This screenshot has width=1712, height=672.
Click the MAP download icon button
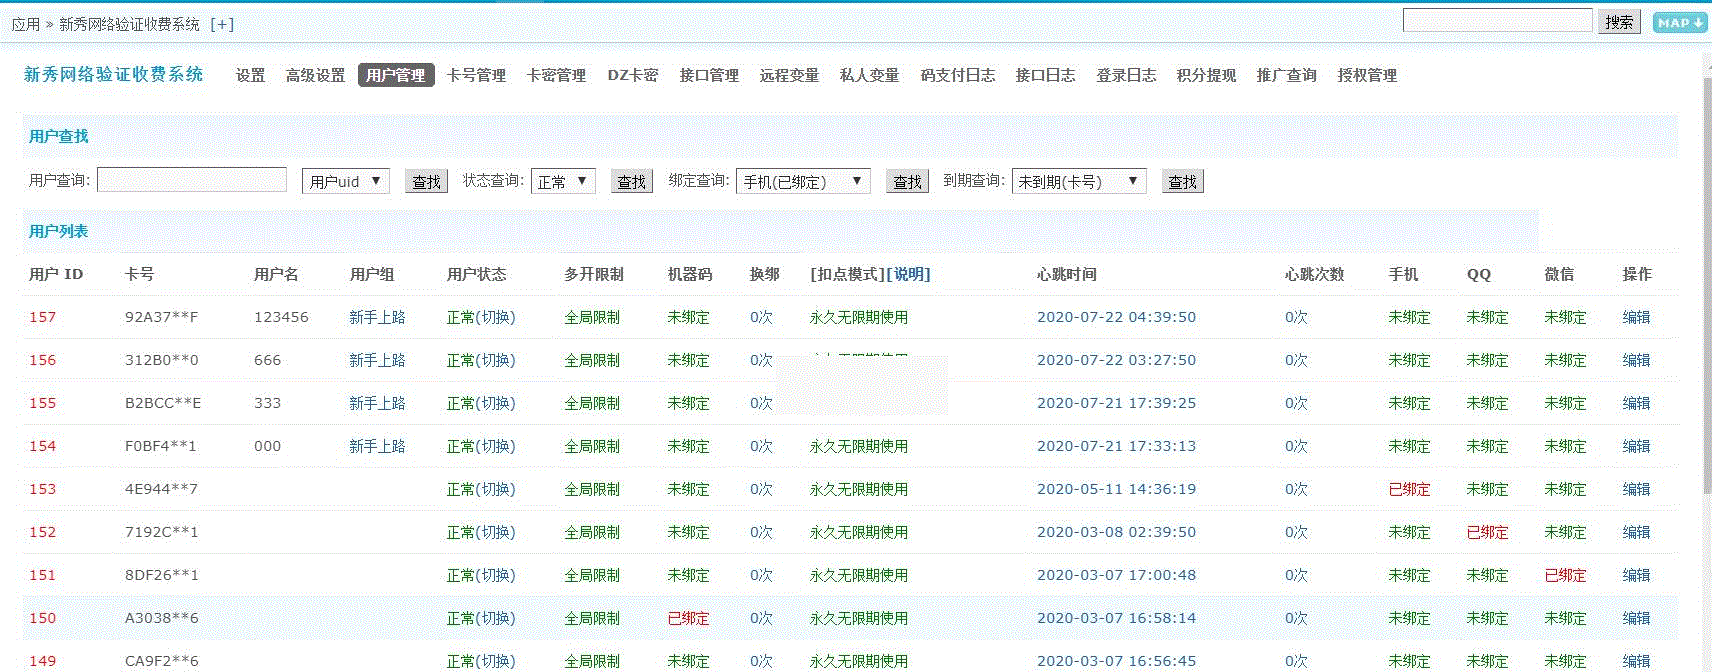click(x=1679, y=23)
